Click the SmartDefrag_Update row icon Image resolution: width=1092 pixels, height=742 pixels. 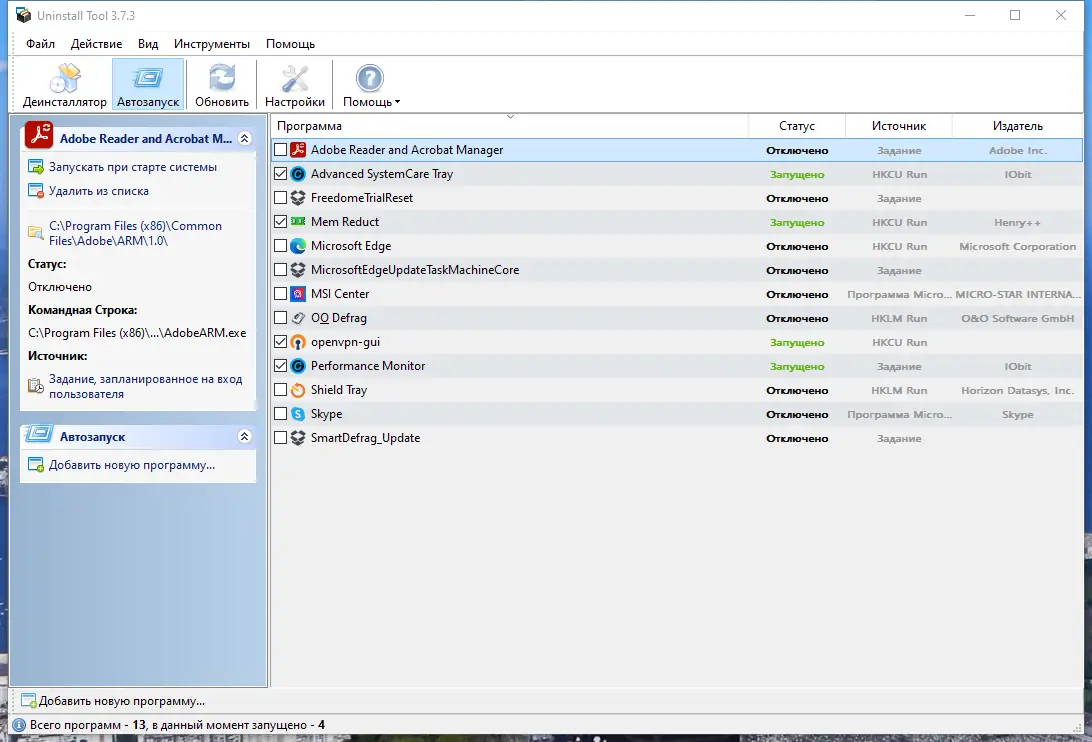tap(298, 438)
